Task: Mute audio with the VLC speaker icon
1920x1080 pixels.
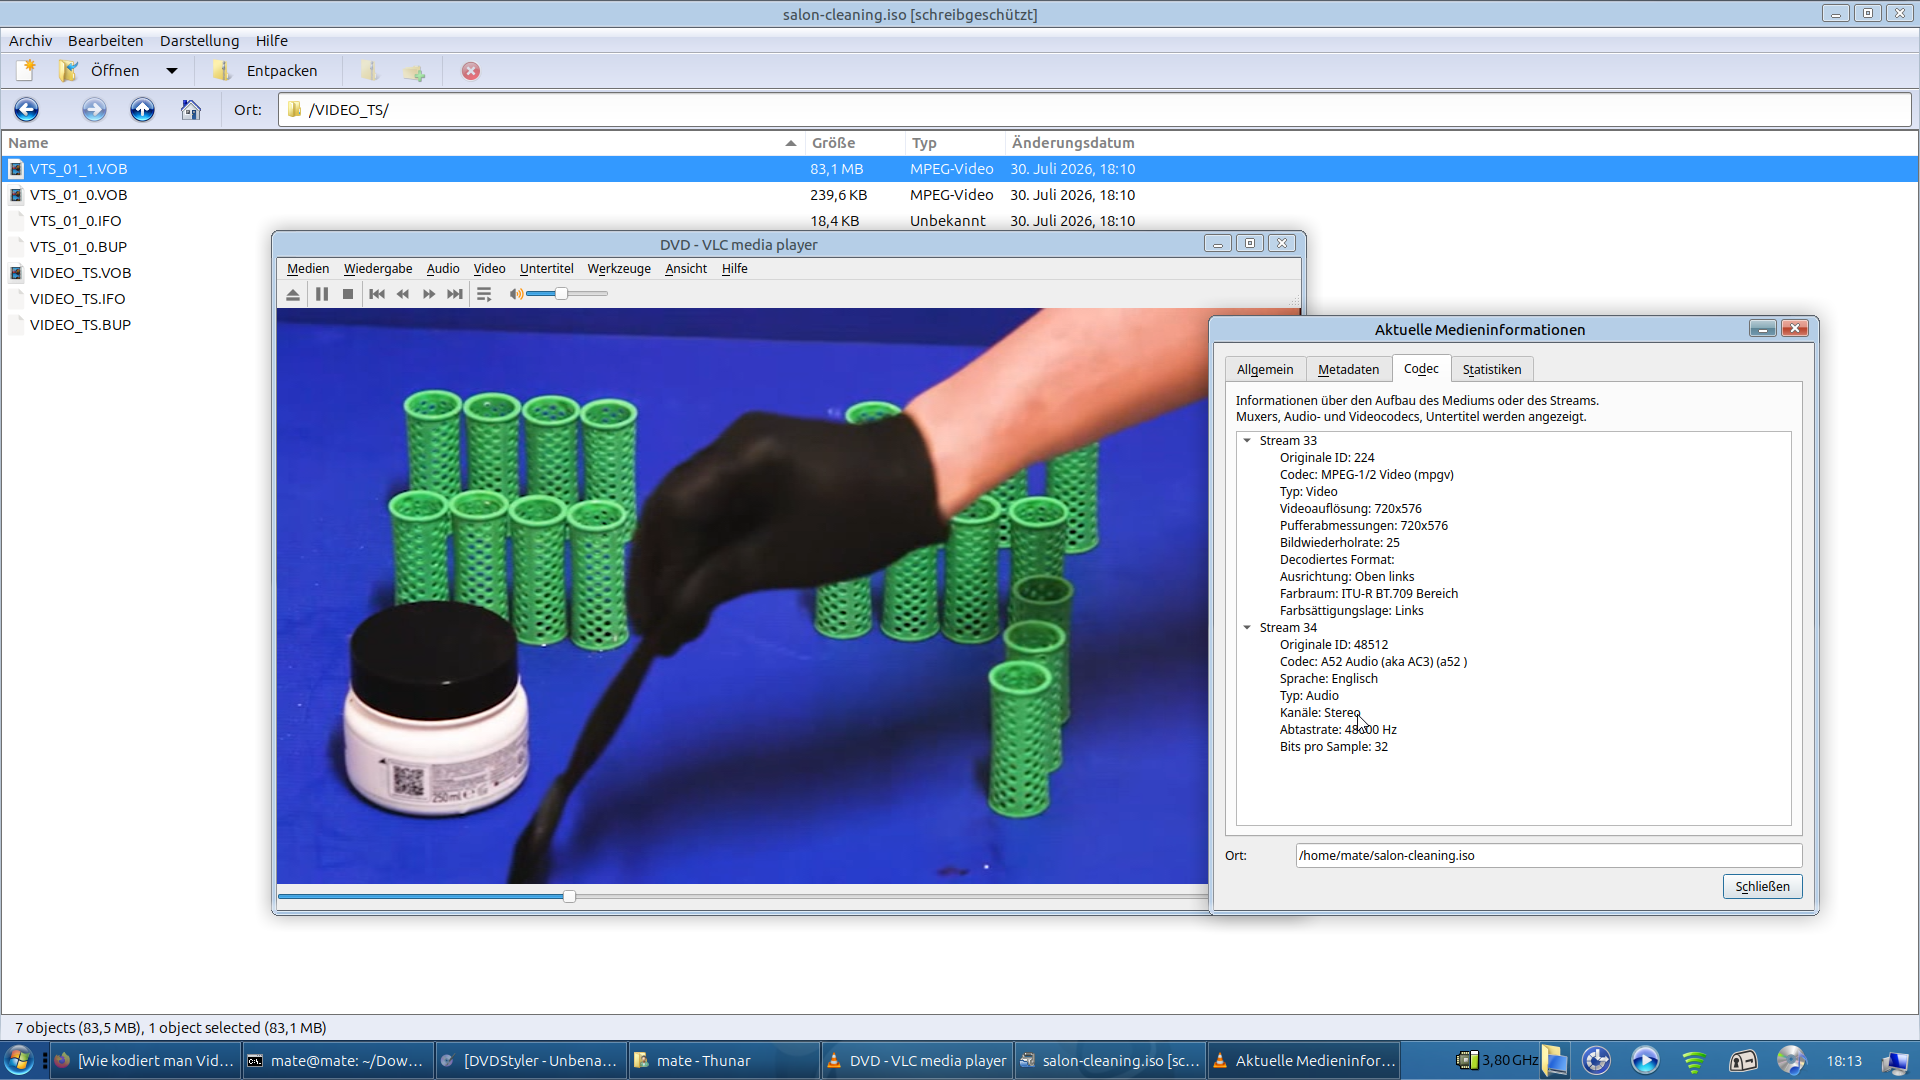Action: (x=516, y=294)
